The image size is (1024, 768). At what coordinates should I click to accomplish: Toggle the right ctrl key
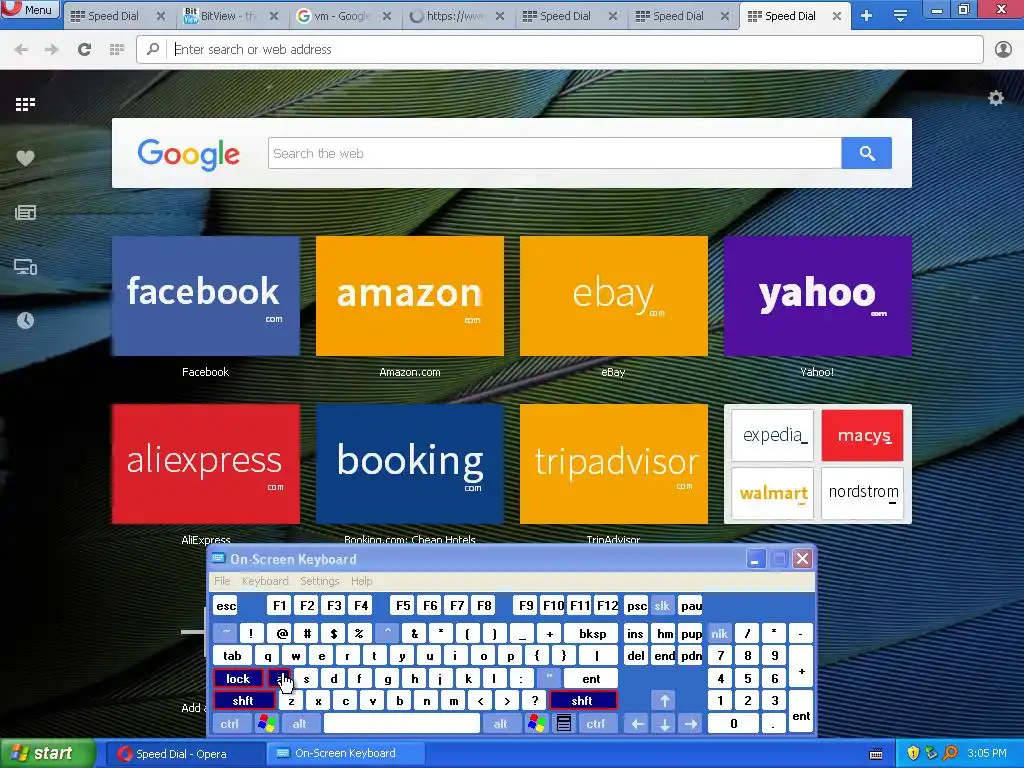pyautogui.click(x=595, y=724)
